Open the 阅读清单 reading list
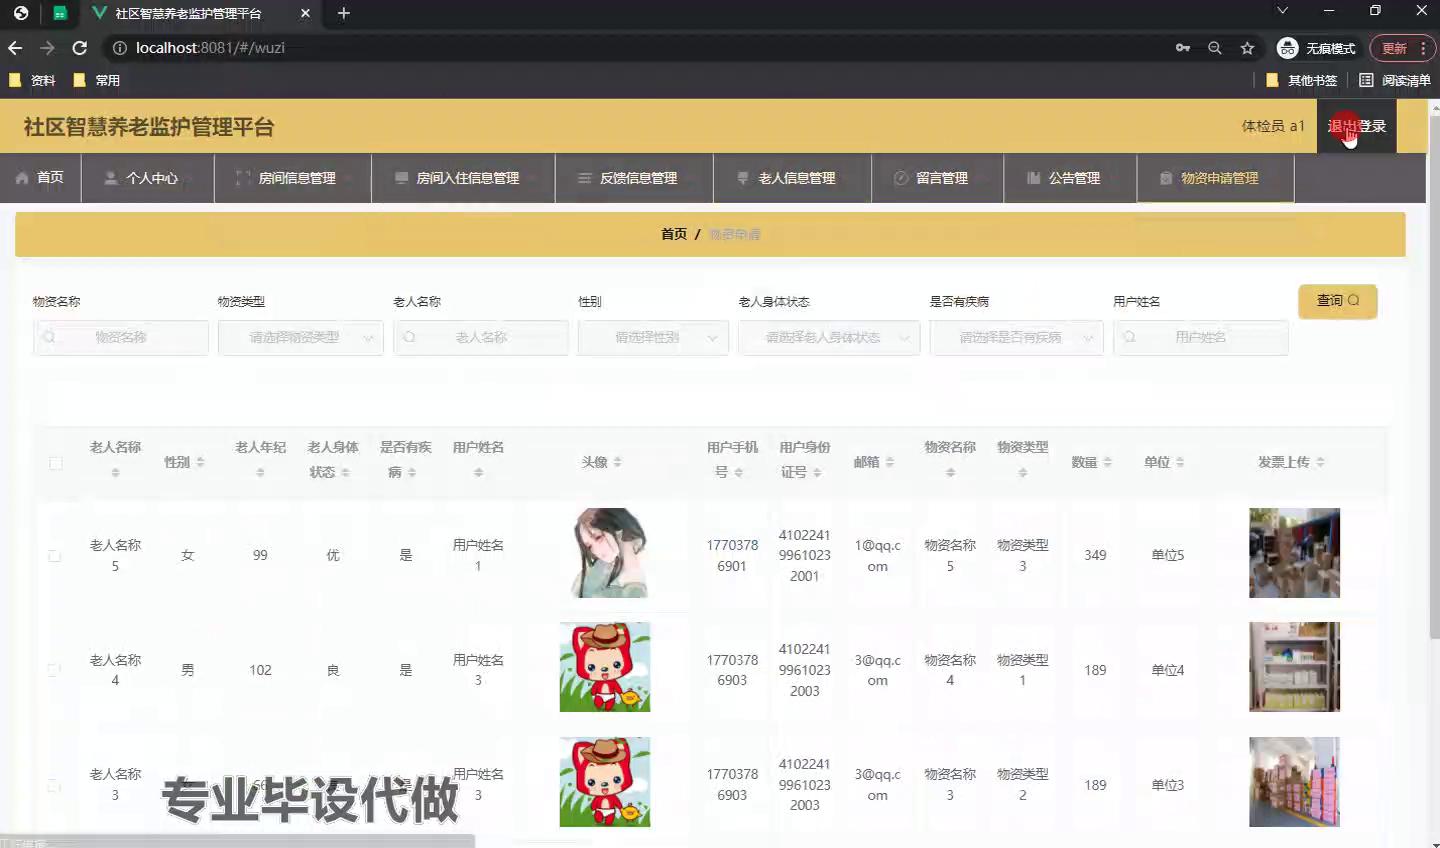1440x848 pixels. (x=1395, y=80)
